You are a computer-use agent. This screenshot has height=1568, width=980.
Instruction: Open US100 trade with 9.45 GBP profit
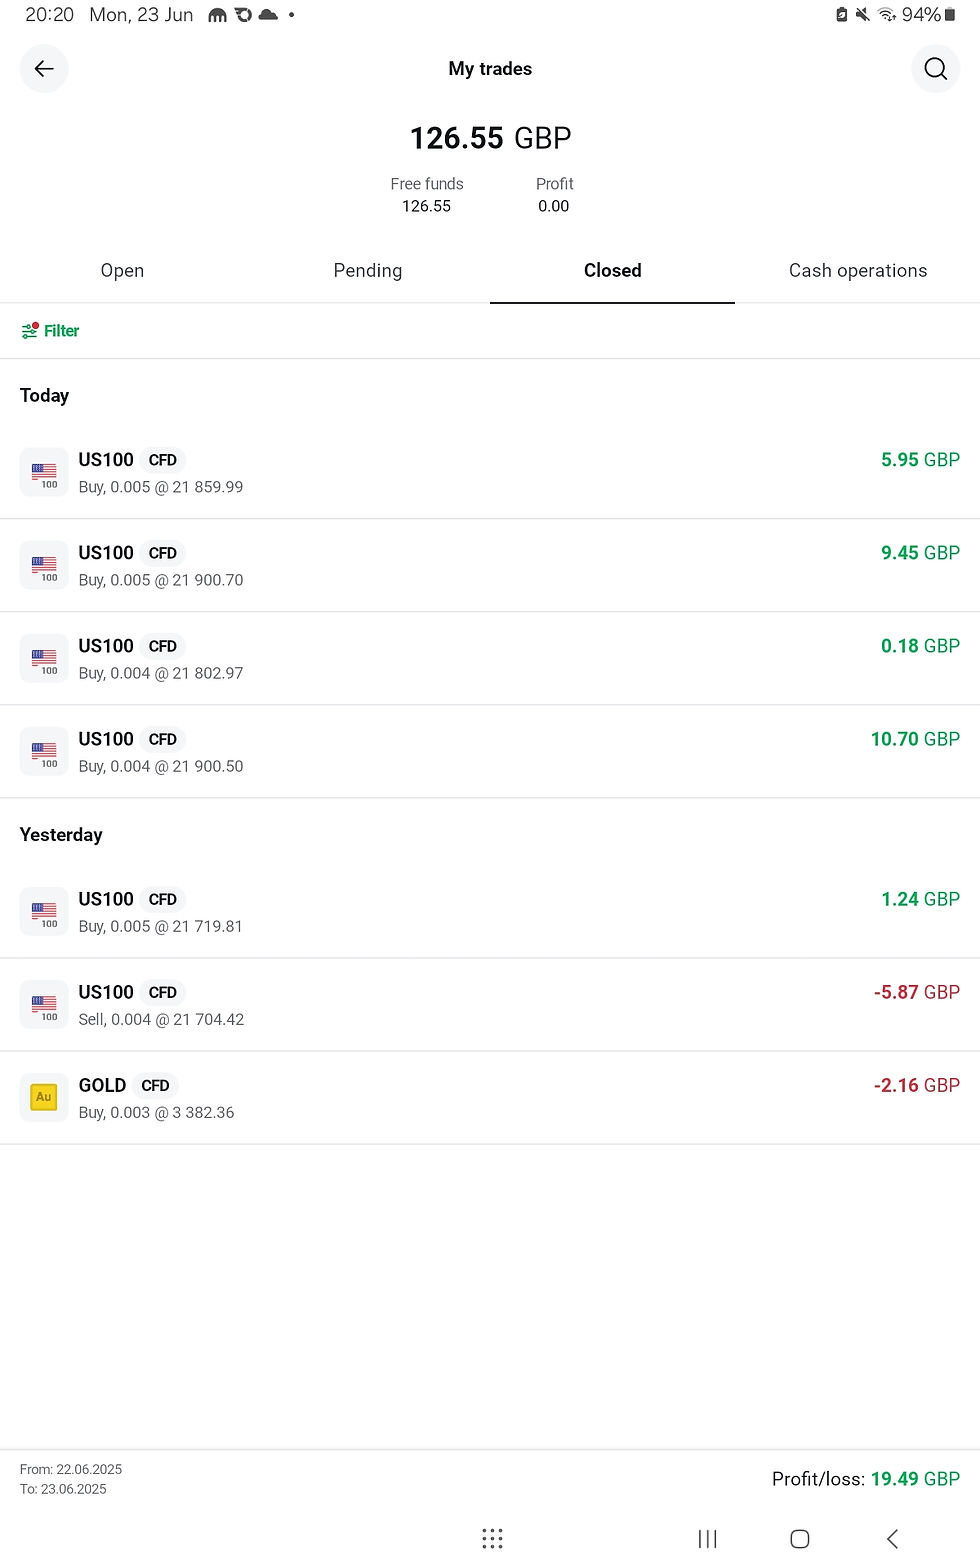click(x=490, y=565)
